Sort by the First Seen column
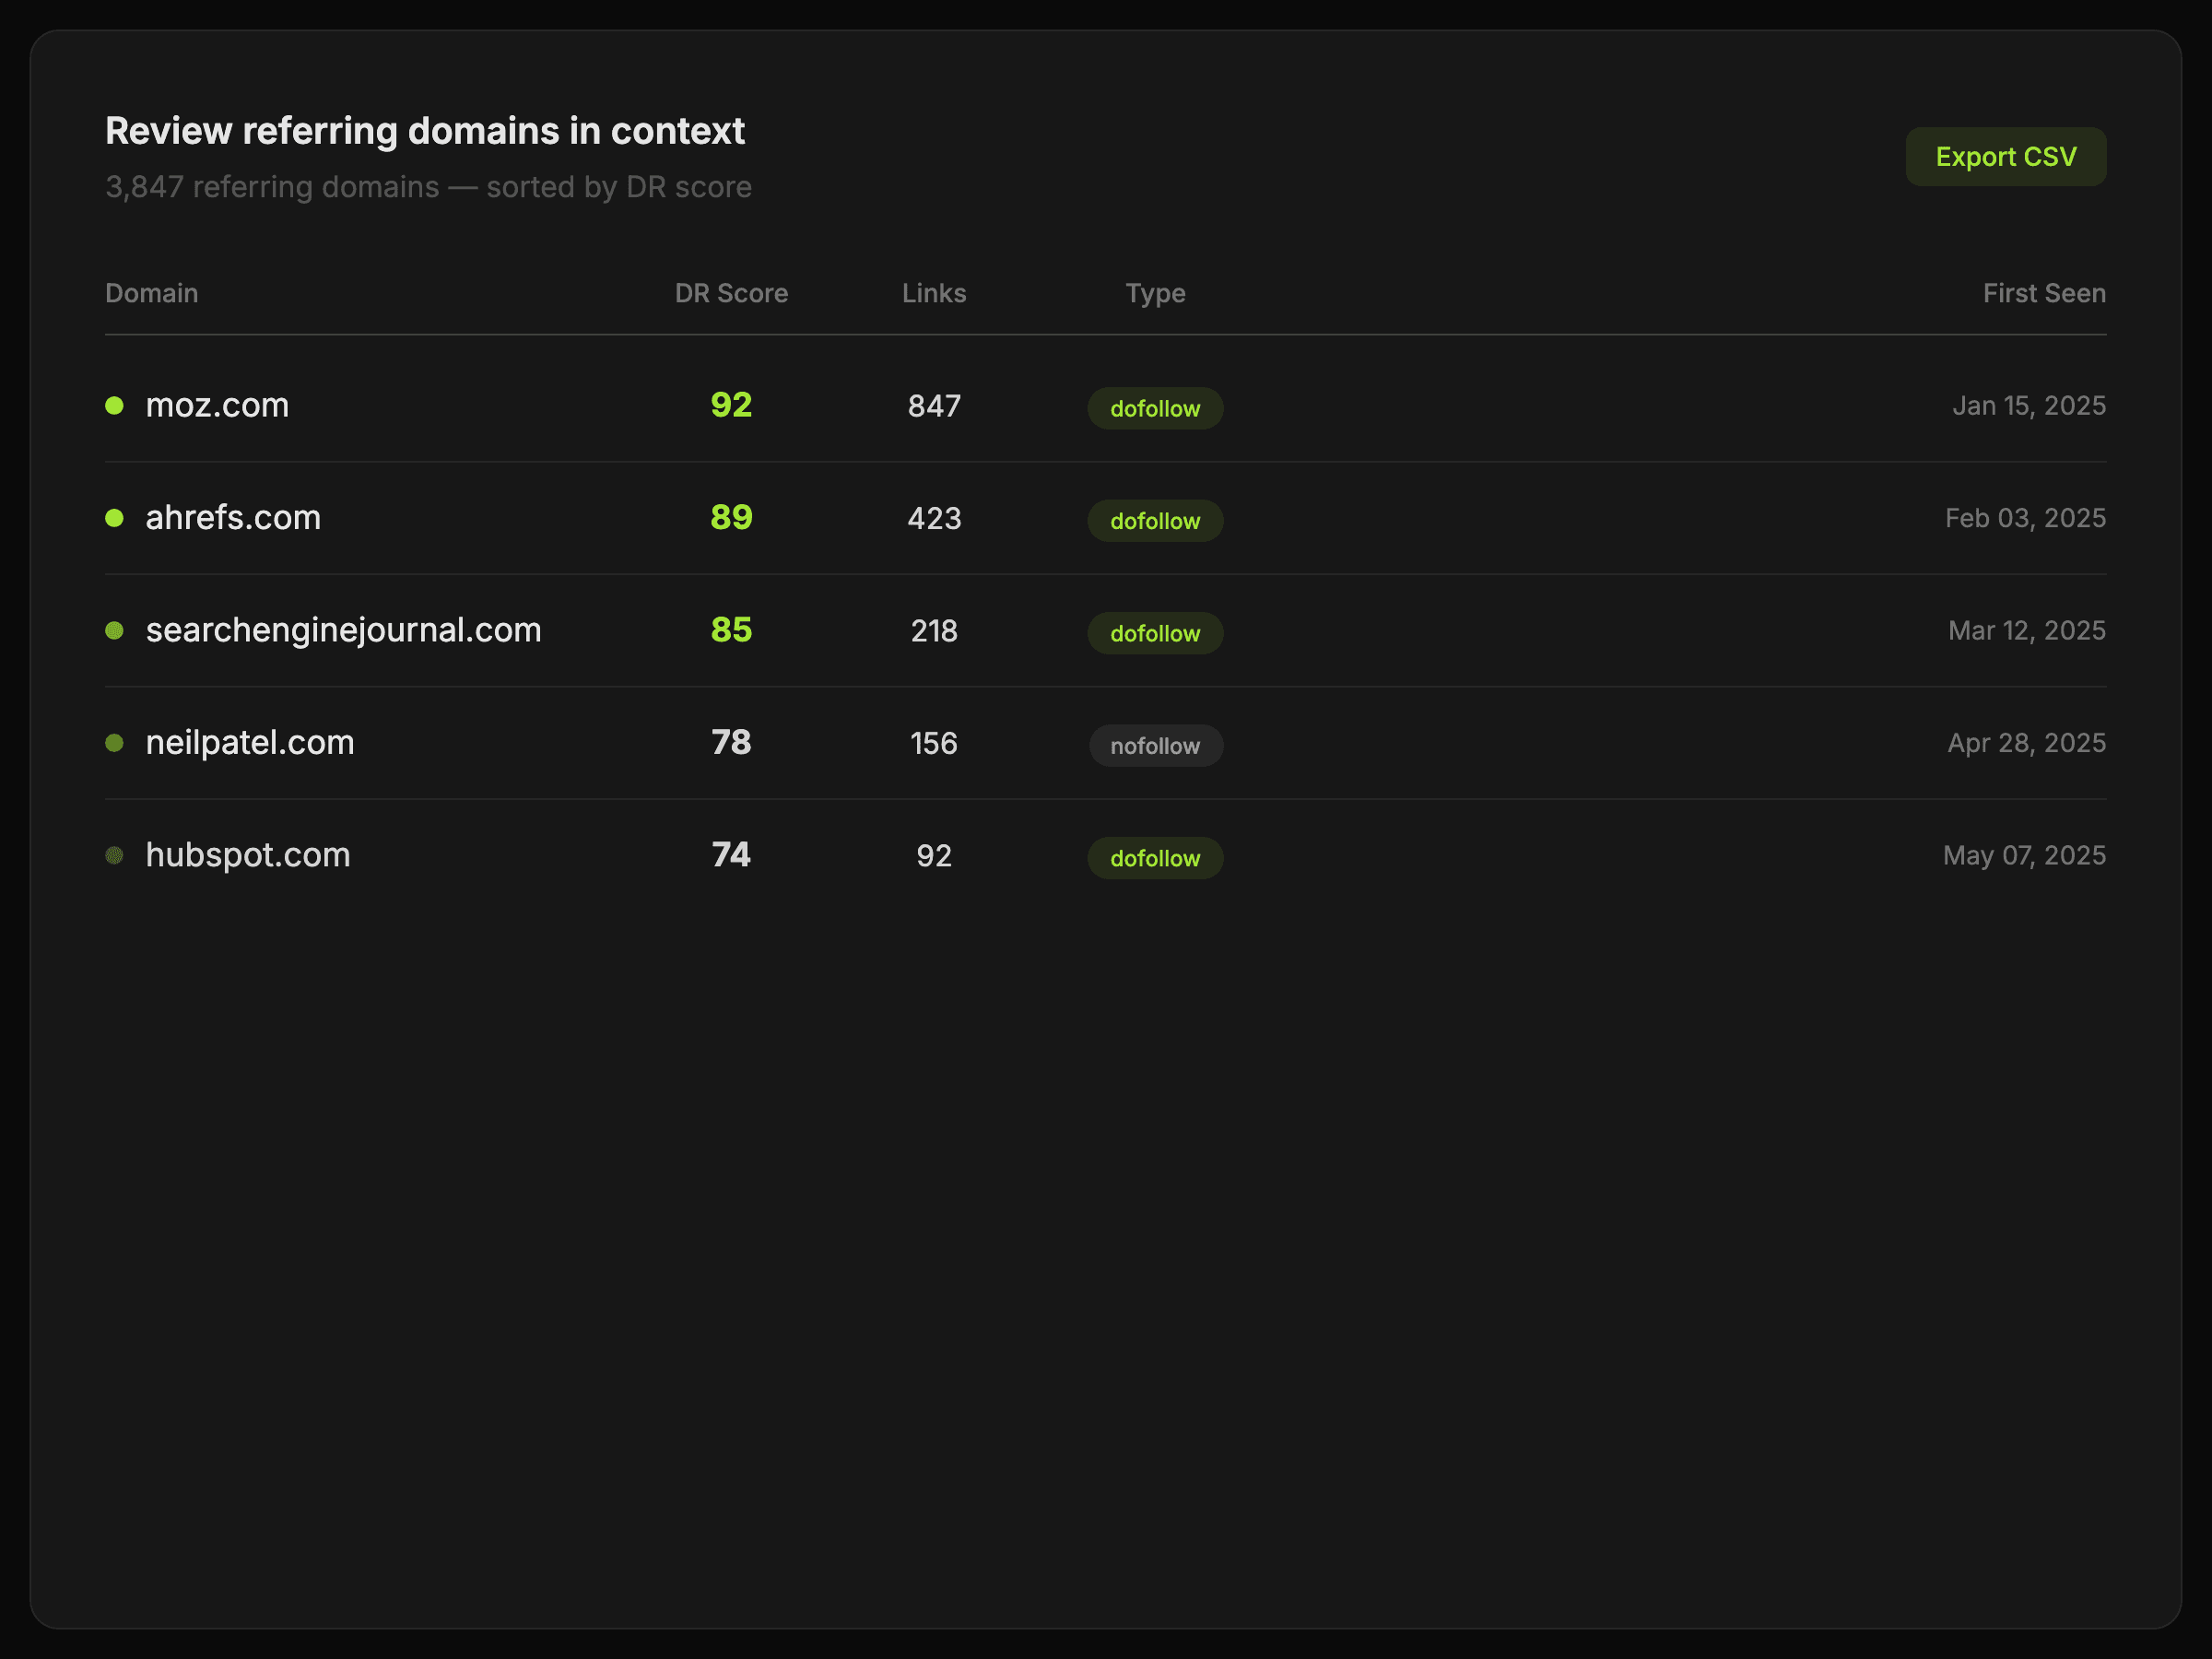The width and height of the screenshot is (2212, 1659). [x=2044, y=293]
